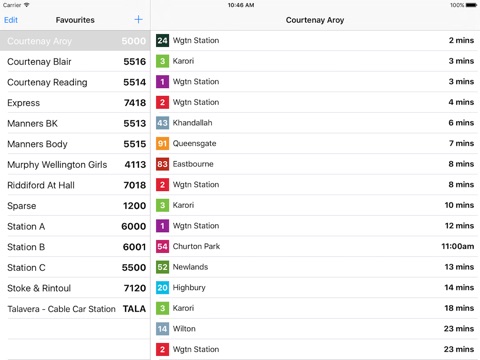Select route 1 Wgtn Station badge at 3 mins
Viewport: 480px width, 360px height.
point(162,82)
